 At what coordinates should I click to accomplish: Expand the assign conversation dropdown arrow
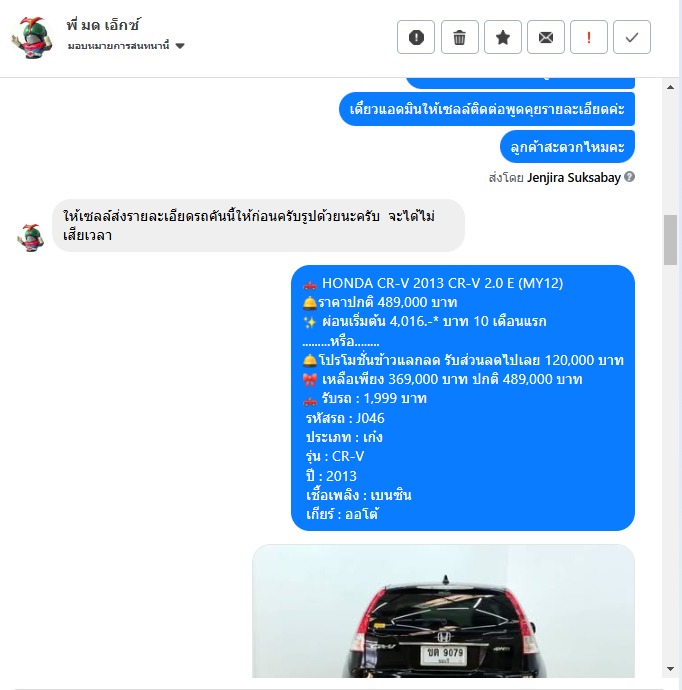coord(180,46)
